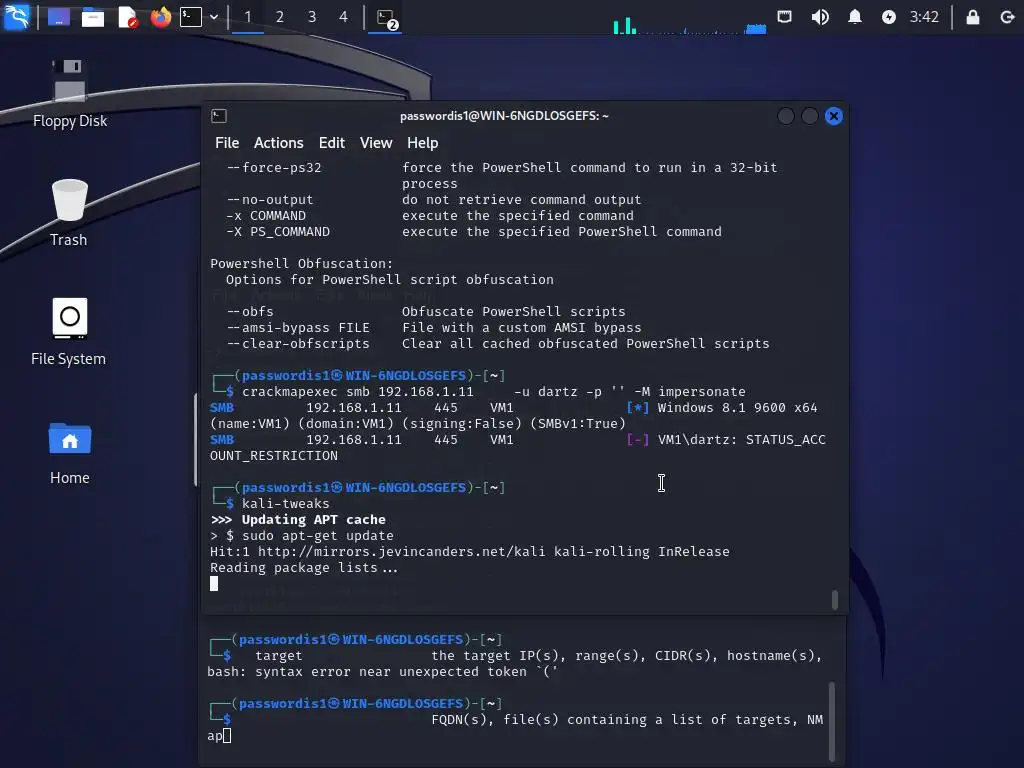The image size is (1024, 768).
Task: Click the CPU graph monitor in panel
Action: pyautogui.click(x=690, y=25)
